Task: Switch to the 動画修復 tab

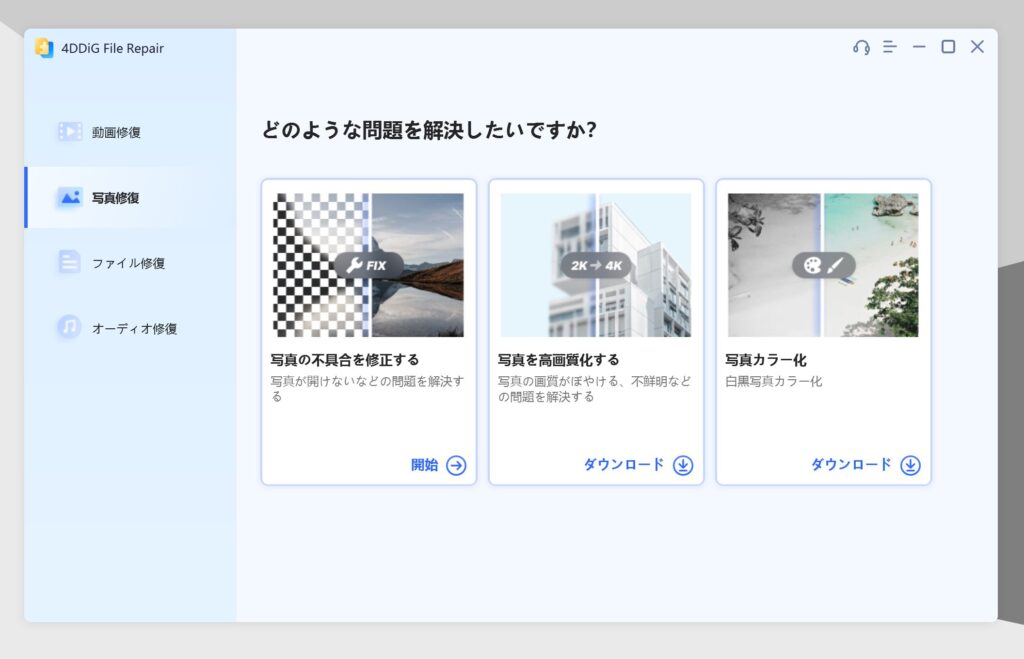Action: (131, 132)
